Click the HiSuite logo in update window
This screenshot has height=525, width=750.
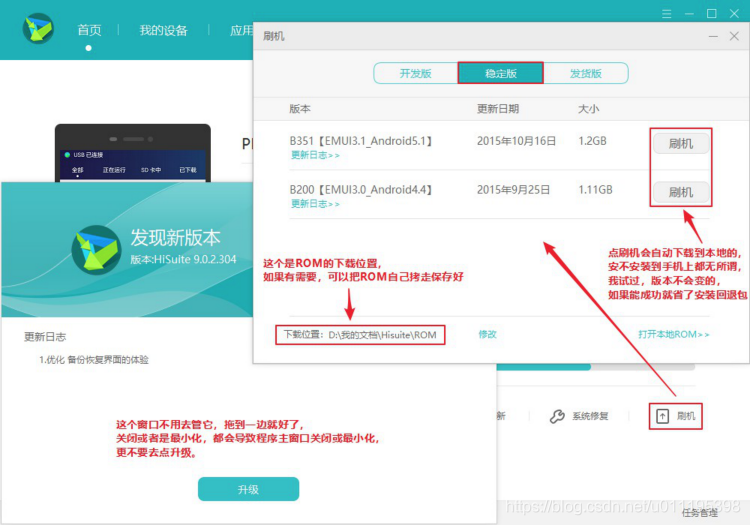point(96,250)
